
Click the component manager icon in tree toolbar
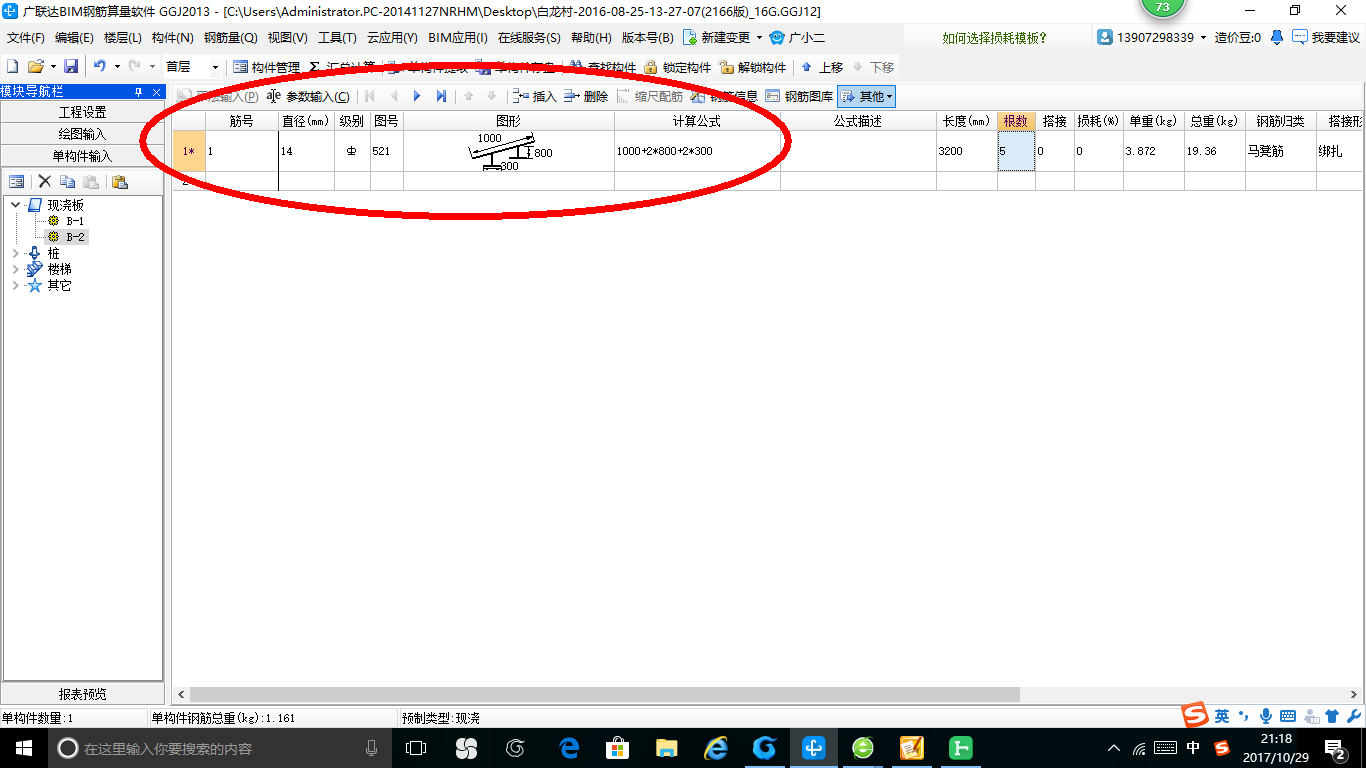click(x=17, y=182)
